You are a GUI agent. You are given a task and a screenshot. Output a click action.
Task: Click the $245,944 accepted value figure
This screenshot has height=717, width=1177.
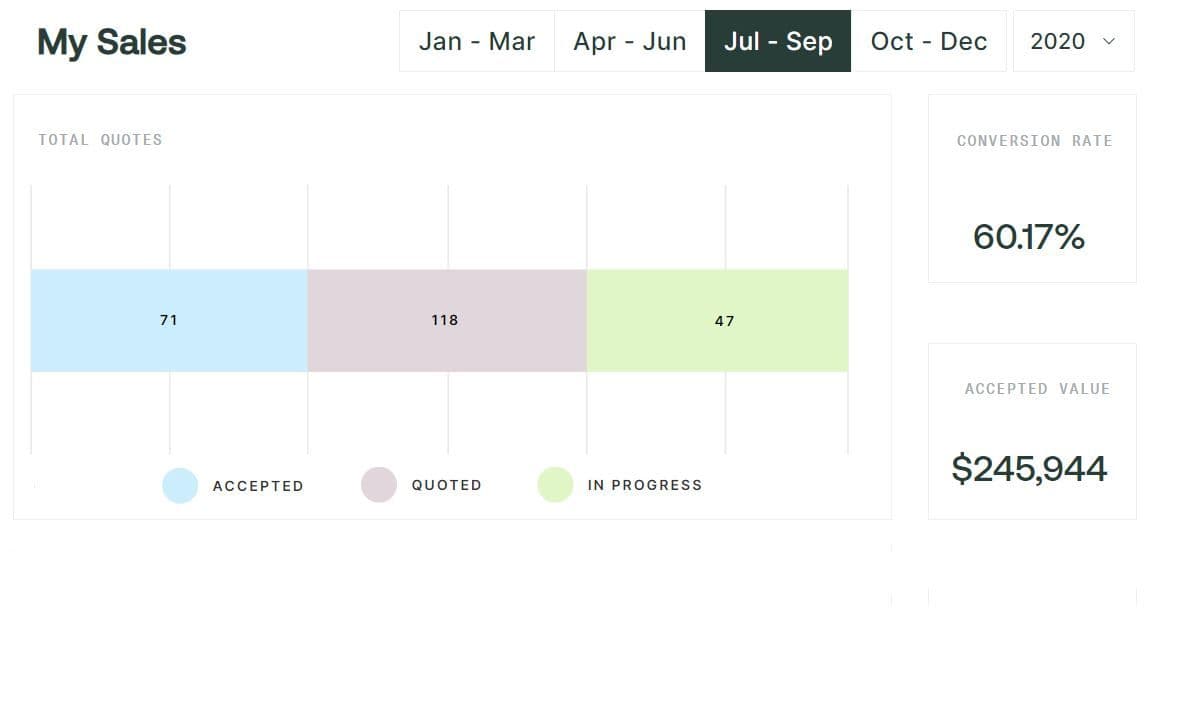pyautogui.click(x=1029, y=468)
